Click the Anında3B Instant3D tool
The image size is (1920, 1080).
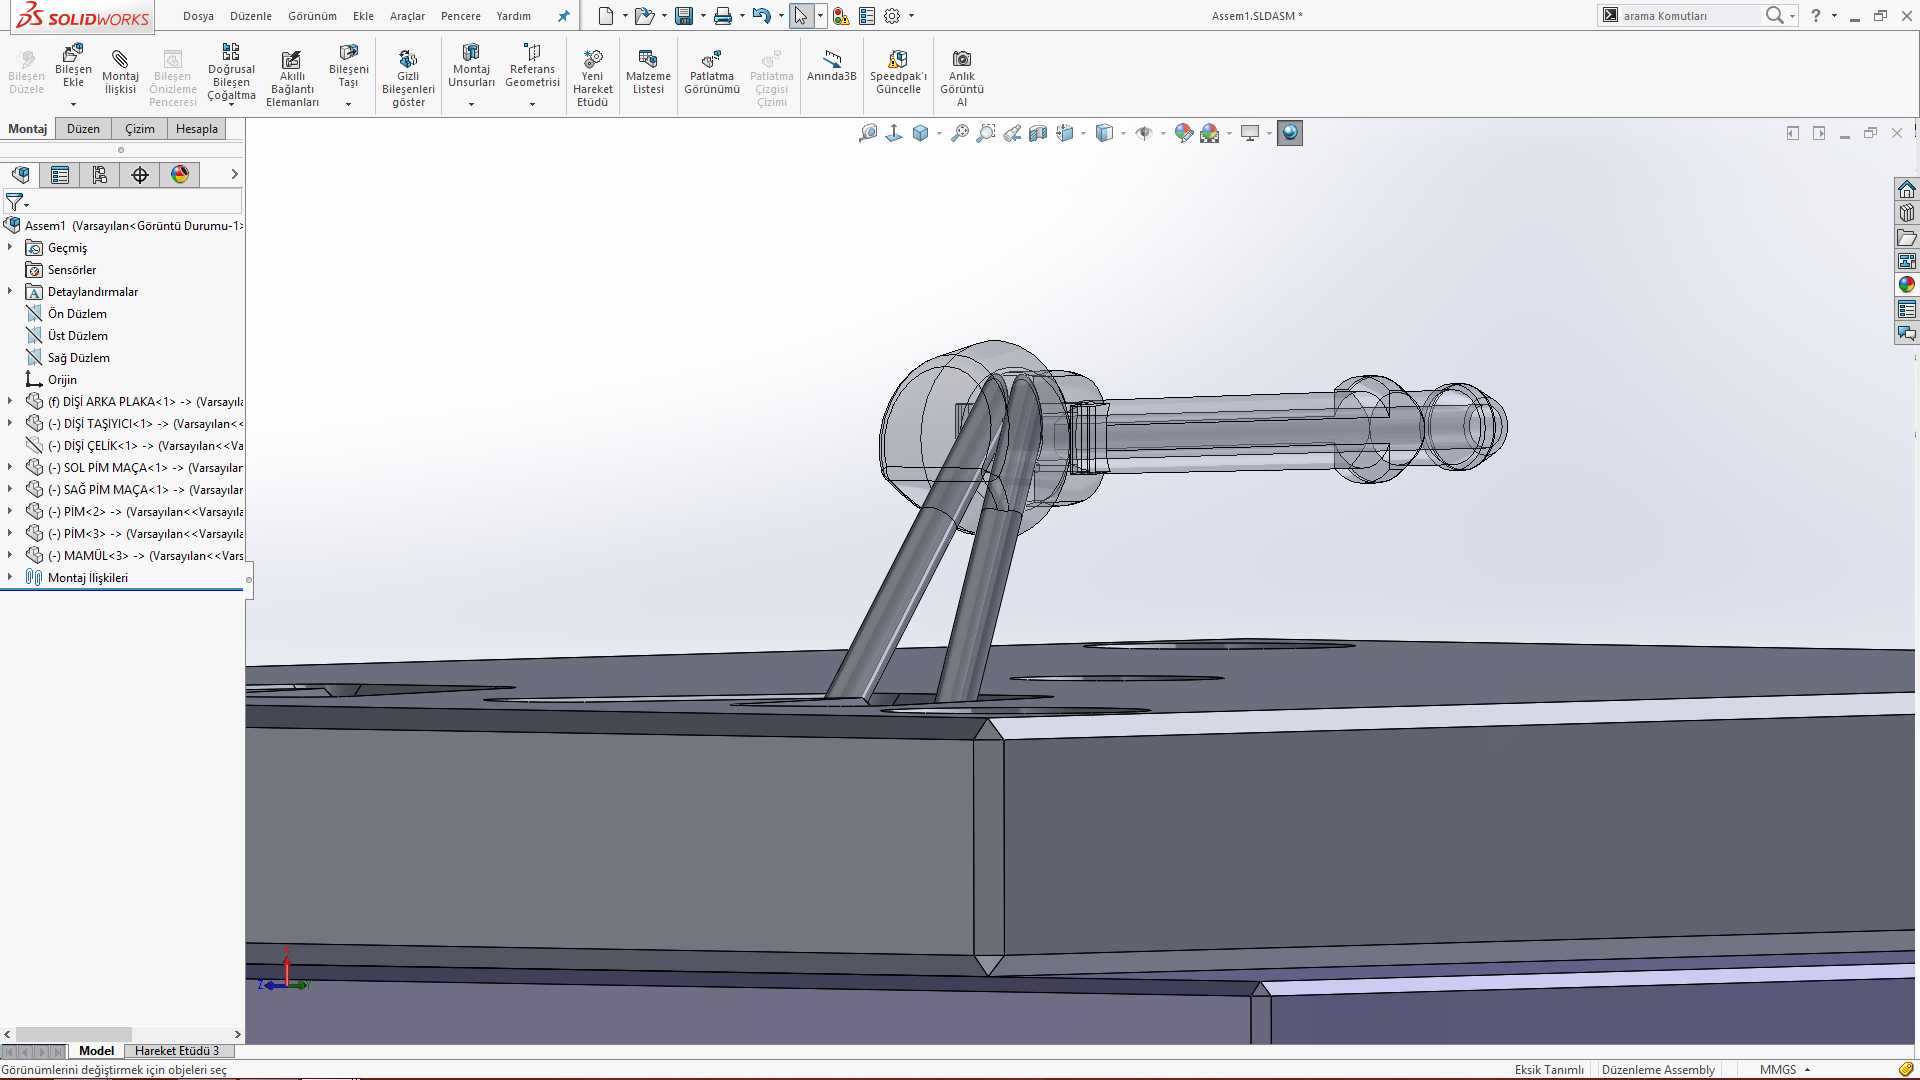(831, 66)
